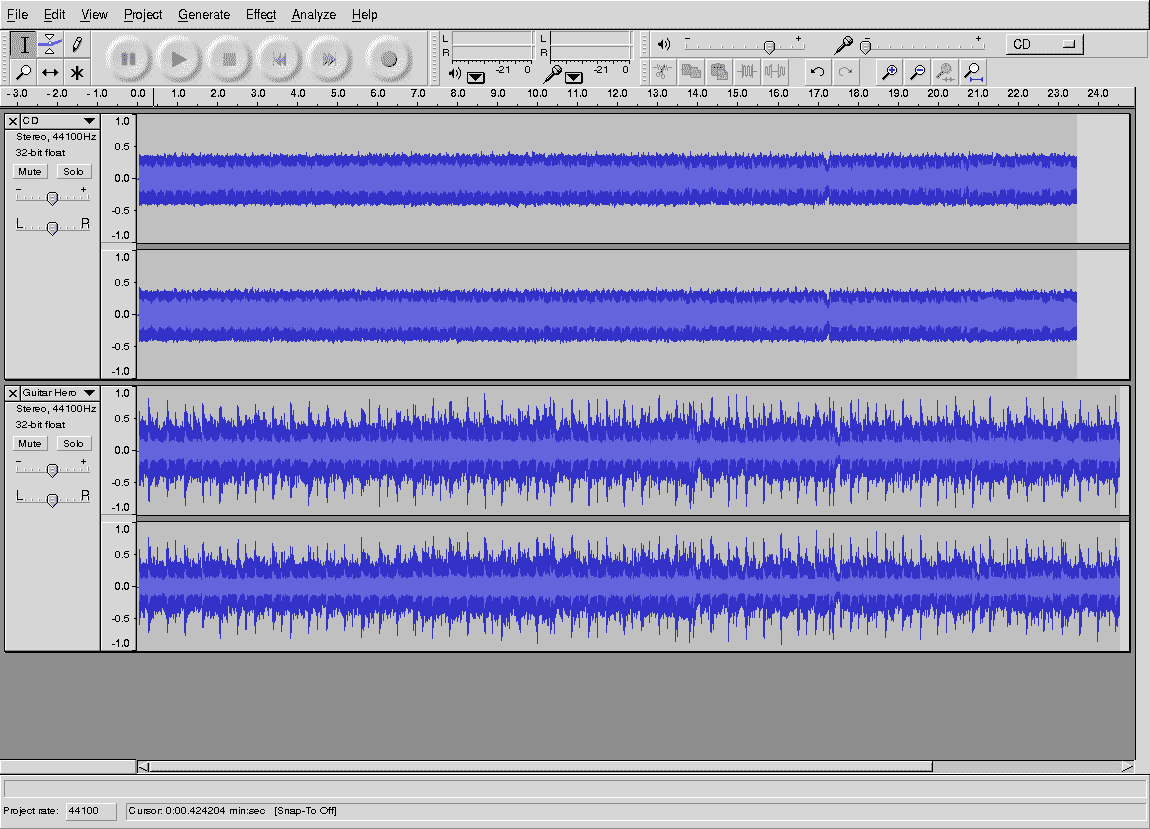
Task: Toggle Mute on Guitar Hero track
Action: click(x=30, y=443)
